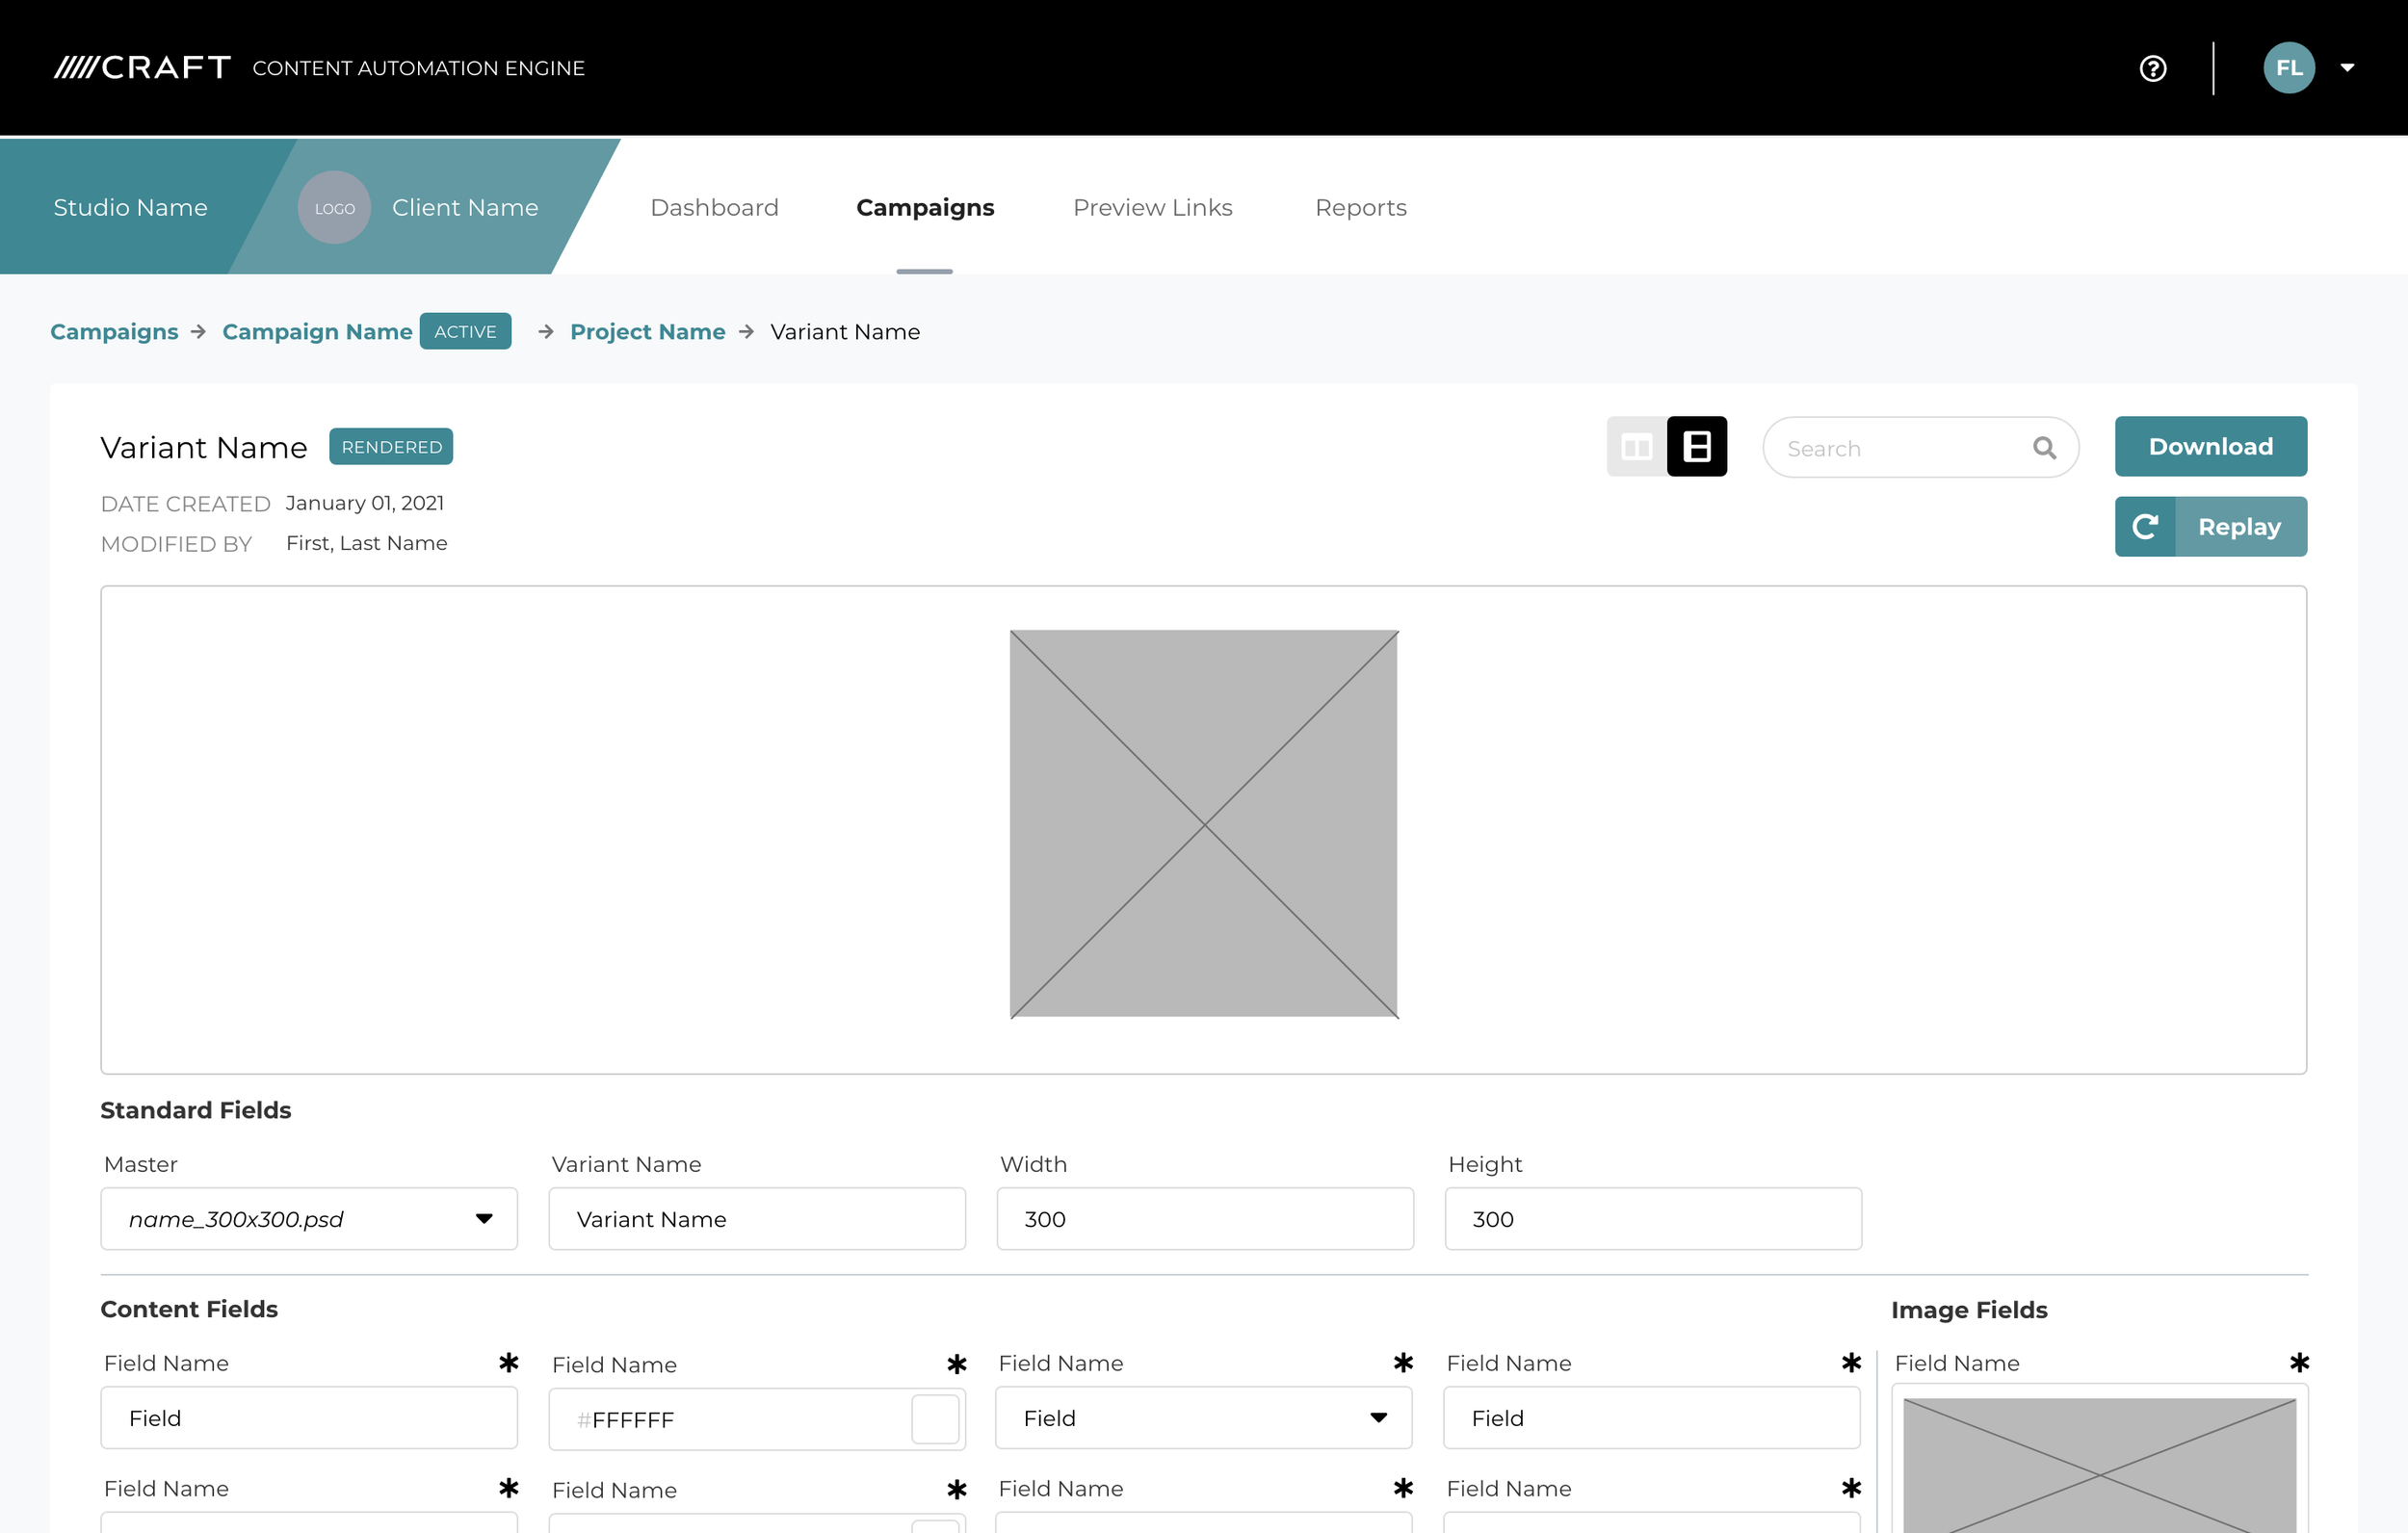The image size is (2408, 1533).
Task: Follow the Project Name breadcrumb link
Action: (x=647, y=332)
